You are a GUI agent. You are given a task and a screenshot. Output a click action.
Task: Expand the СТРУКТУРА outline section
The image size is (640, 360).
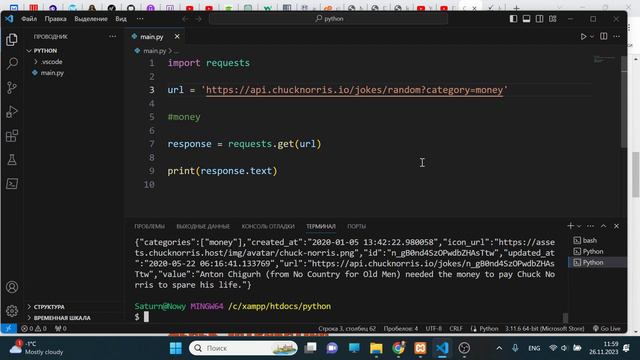pos(49,307)
